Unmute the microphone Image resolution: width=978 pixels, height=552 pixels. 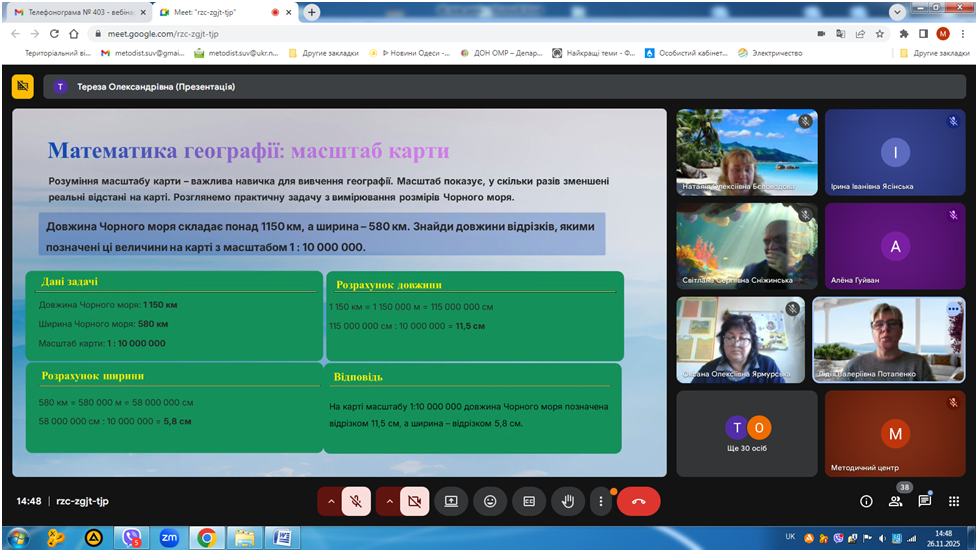click(x=356, y=501)
